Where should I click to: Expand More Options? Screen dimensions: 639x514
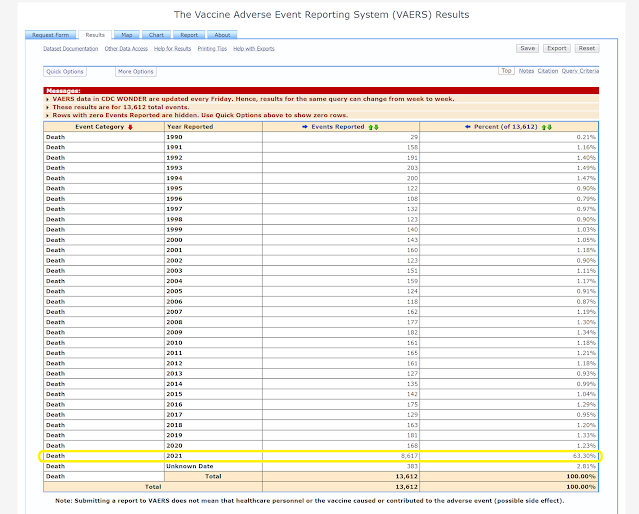[136, 72]
